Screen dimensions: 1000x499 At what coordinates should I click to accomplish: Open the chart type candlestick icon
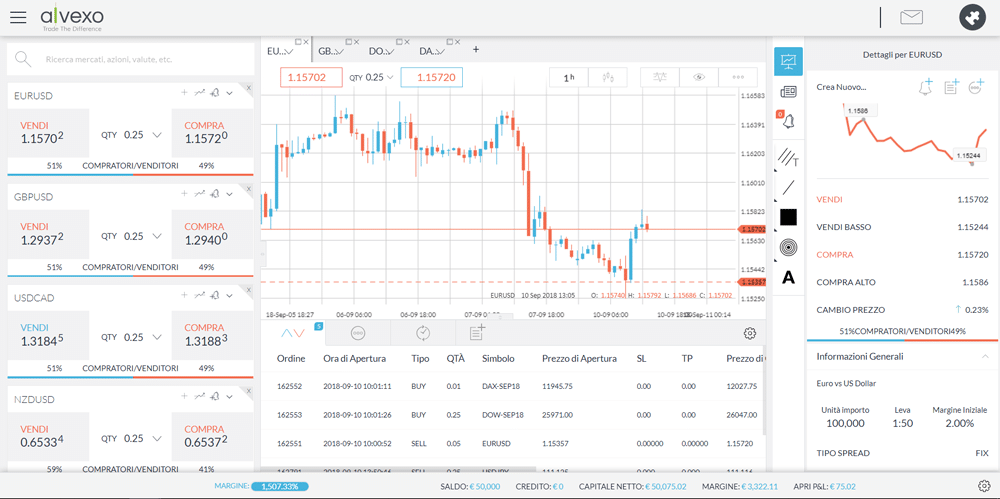click(607, 77)
